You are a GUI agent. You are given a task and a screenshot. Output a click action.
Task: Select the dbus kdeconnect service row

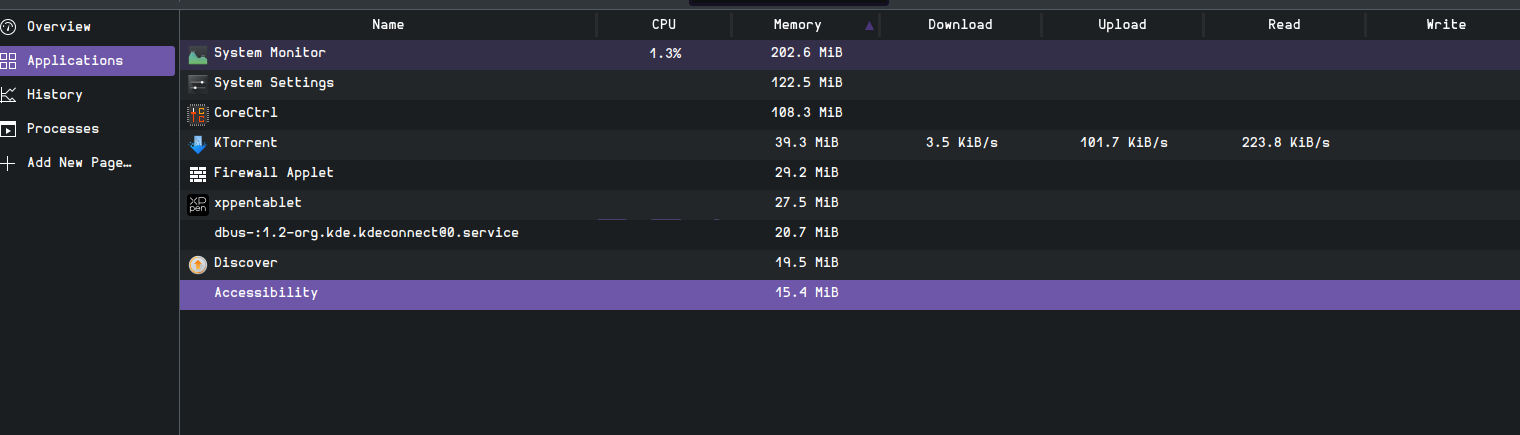pos(850,234)
